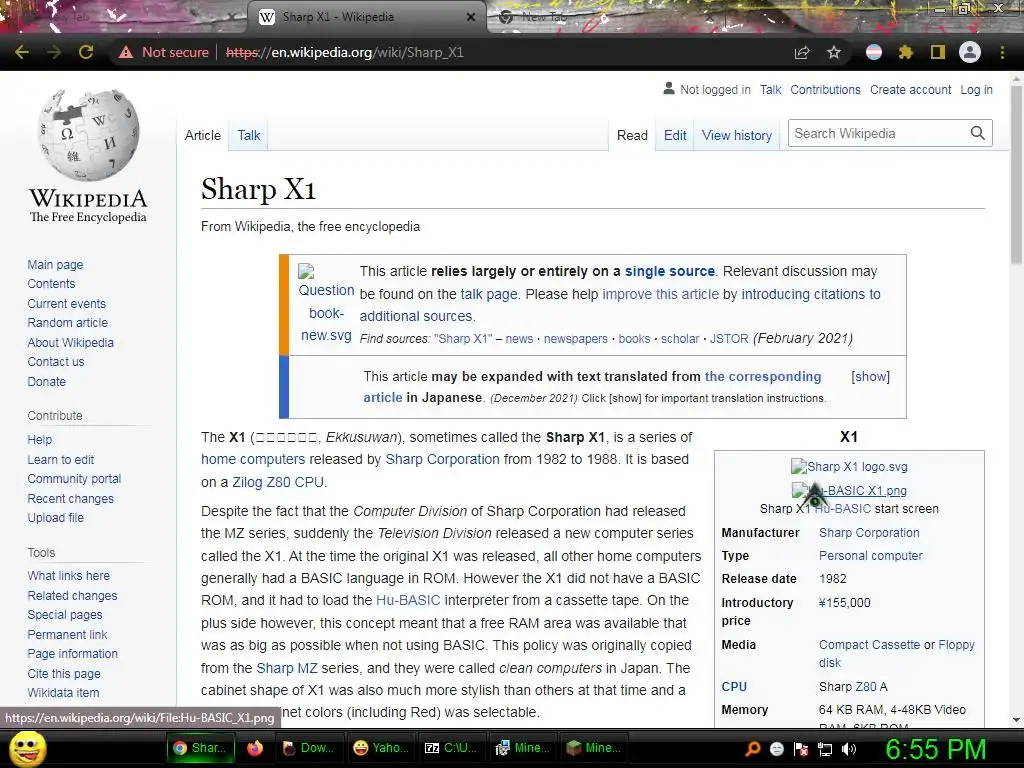Click the Wikipedia globe logo
Viewport: 1024px width, 768px height.
pyautogui.click(x=88, y=135)
